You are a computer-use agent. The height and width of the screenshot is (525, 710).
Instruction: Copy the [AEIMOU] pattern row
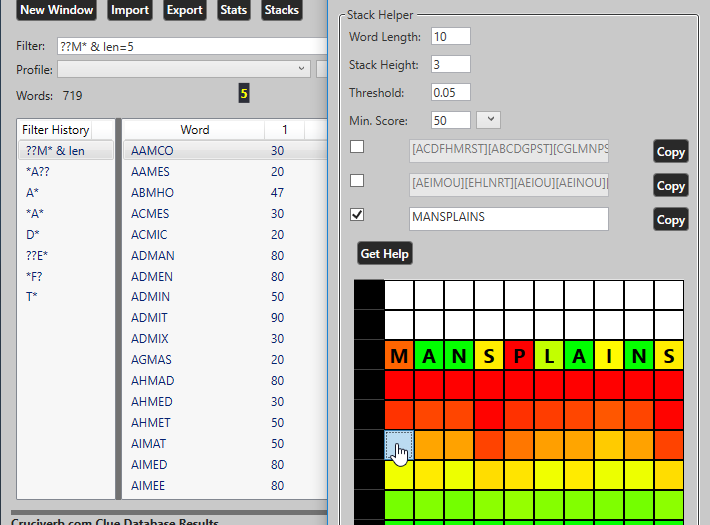pyautogui.click(x=671, y=186)
